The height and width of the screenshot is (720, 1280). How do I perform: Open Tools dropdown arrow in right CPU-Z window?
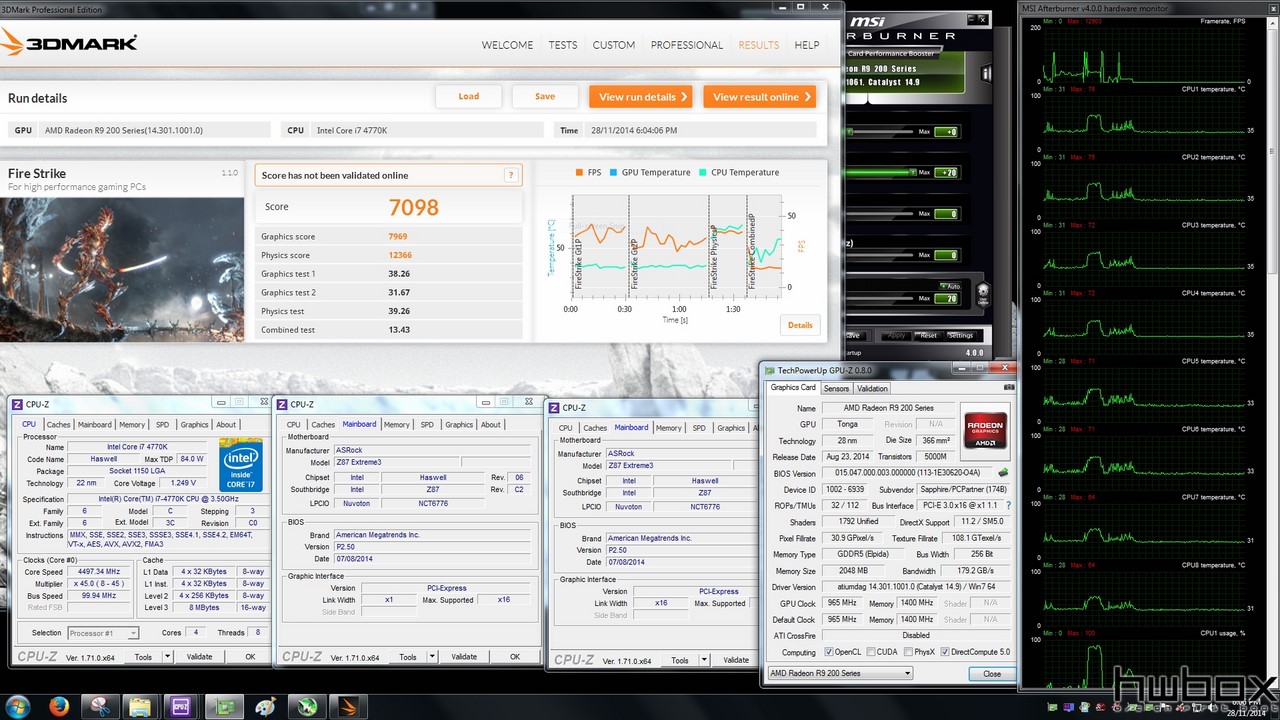[704, 660]
